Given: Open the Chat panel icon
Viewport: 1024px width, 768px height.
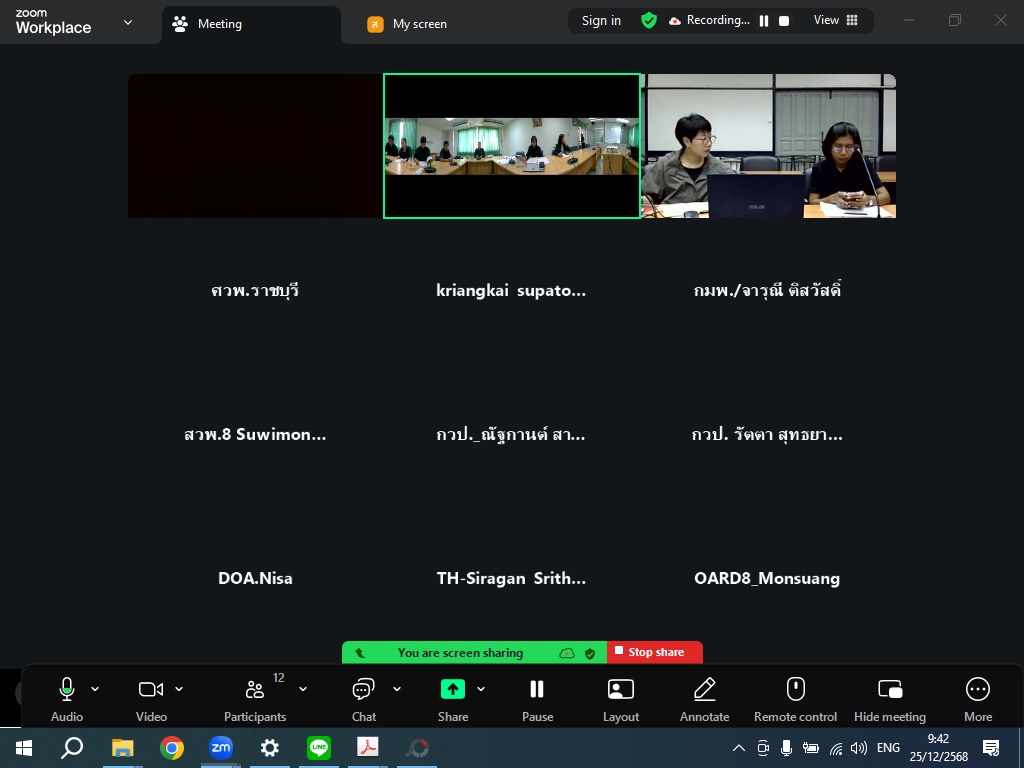Looking at the screenshot, I should 364,690.
